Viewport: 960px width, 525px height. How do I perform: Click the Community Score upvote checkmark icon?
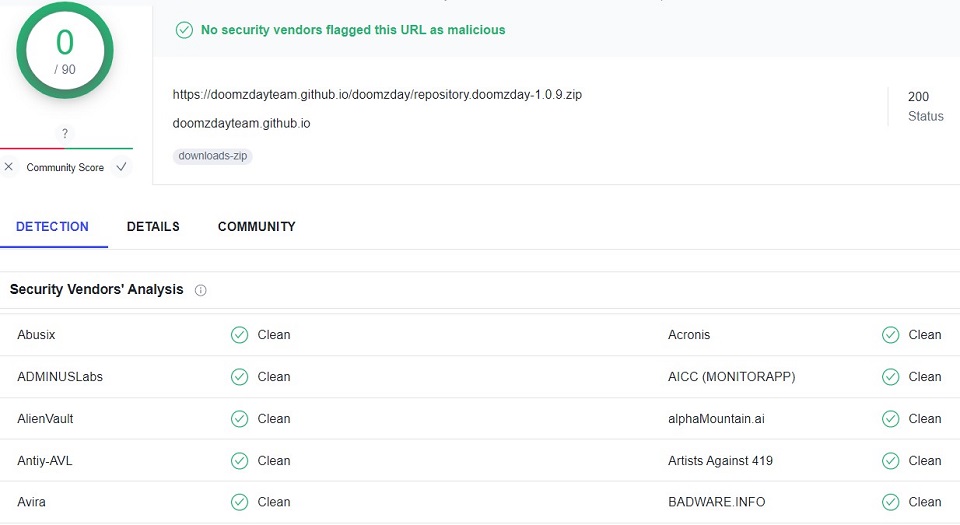coord(121,166)
